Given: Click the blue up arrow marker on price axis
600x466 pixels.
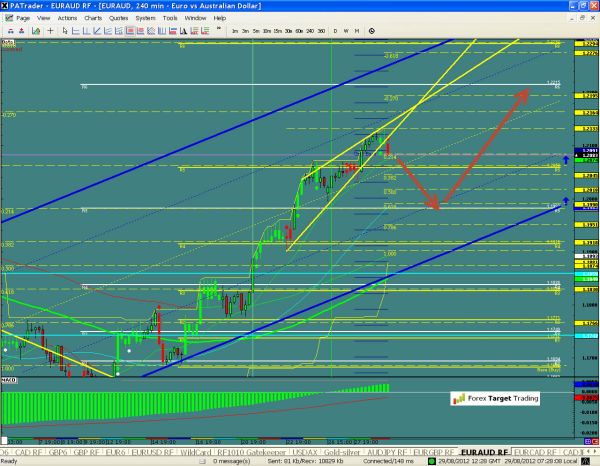Looking at the screenshot, I should pyautogui.click(x=566, y=159).
